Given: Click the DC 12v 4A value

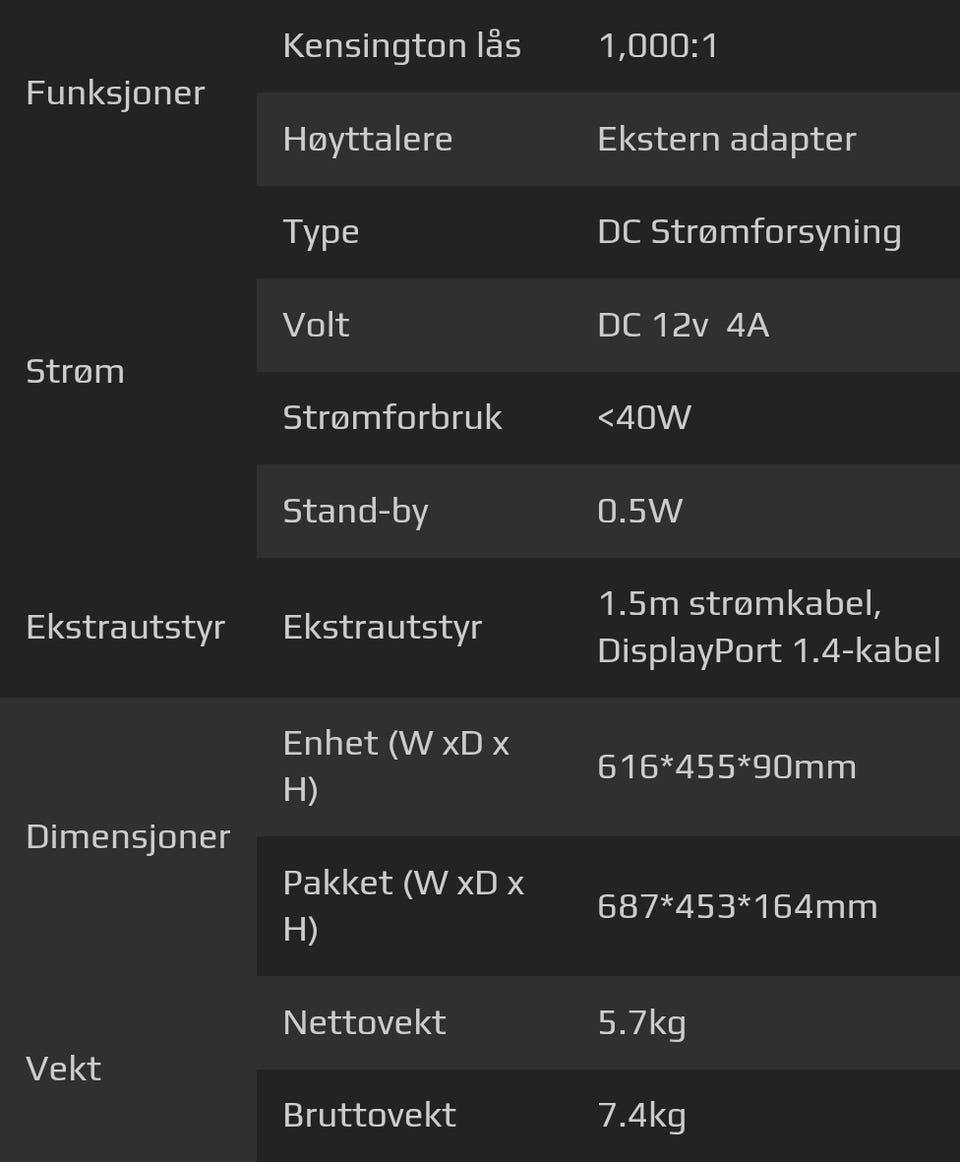Looking at the screenshot, I should 683,325.
